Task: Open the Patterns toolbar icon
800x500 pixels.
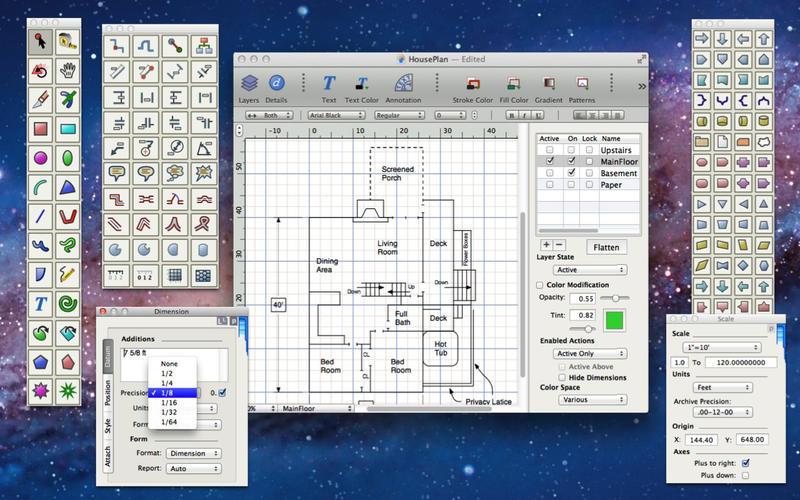Action: pos(582,88)
